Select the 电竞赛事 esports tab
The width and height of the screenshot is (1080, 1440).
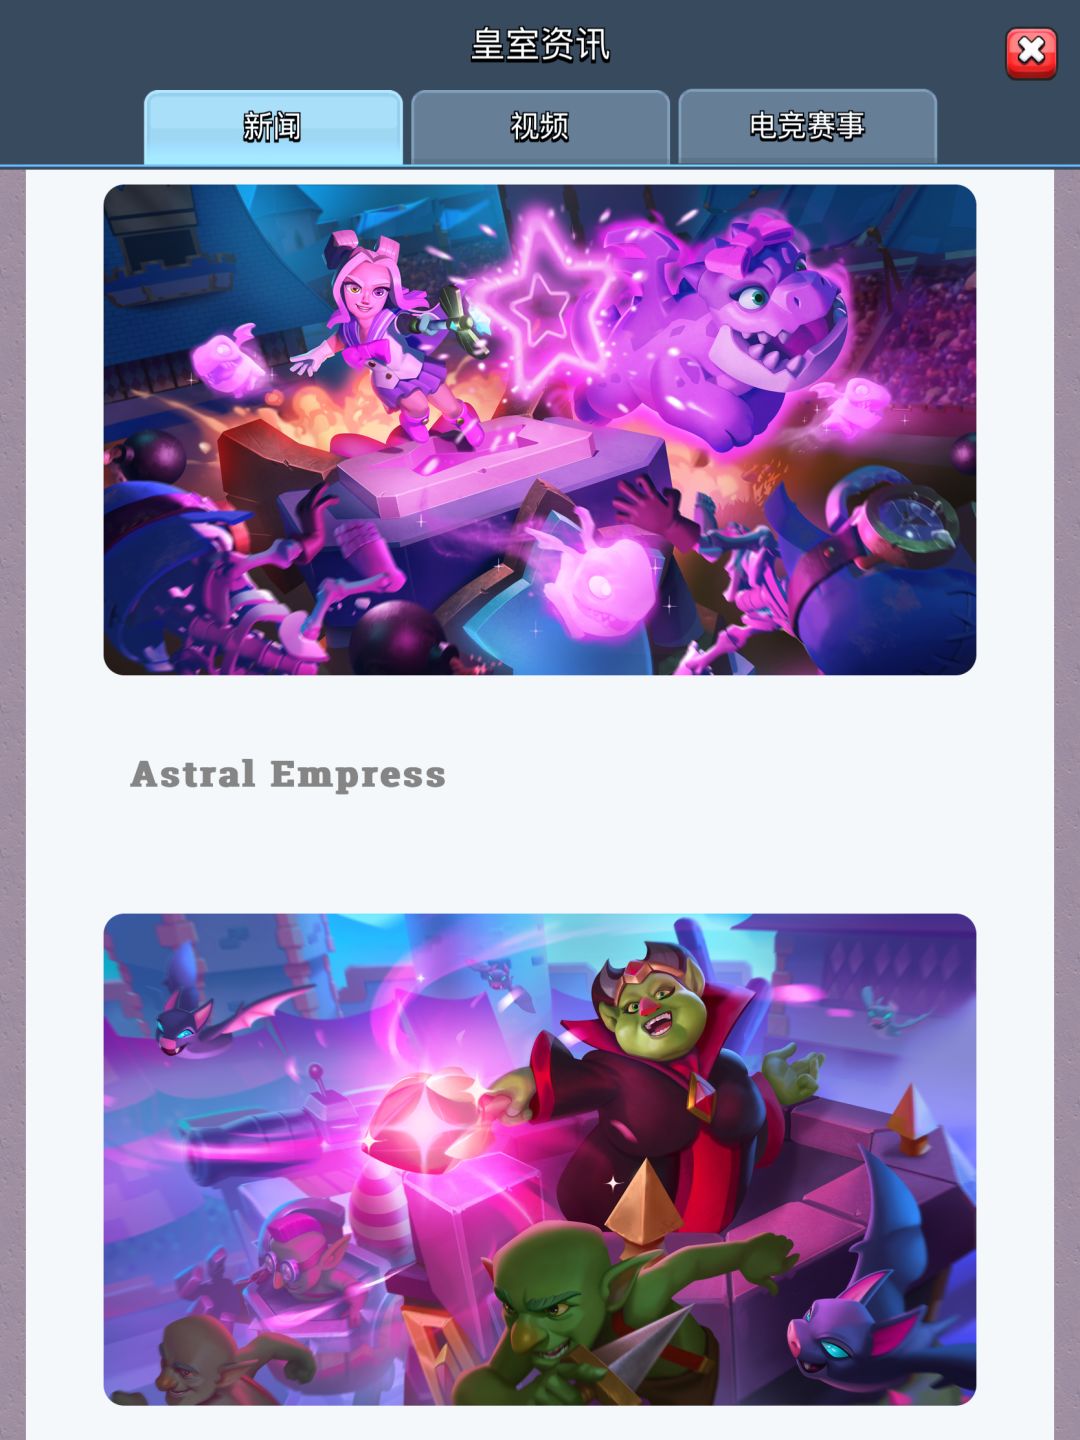point(807,127)
